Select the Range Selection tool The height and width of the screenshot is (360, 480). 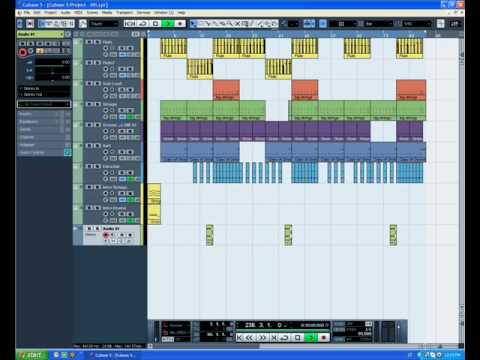click(201, 24)
